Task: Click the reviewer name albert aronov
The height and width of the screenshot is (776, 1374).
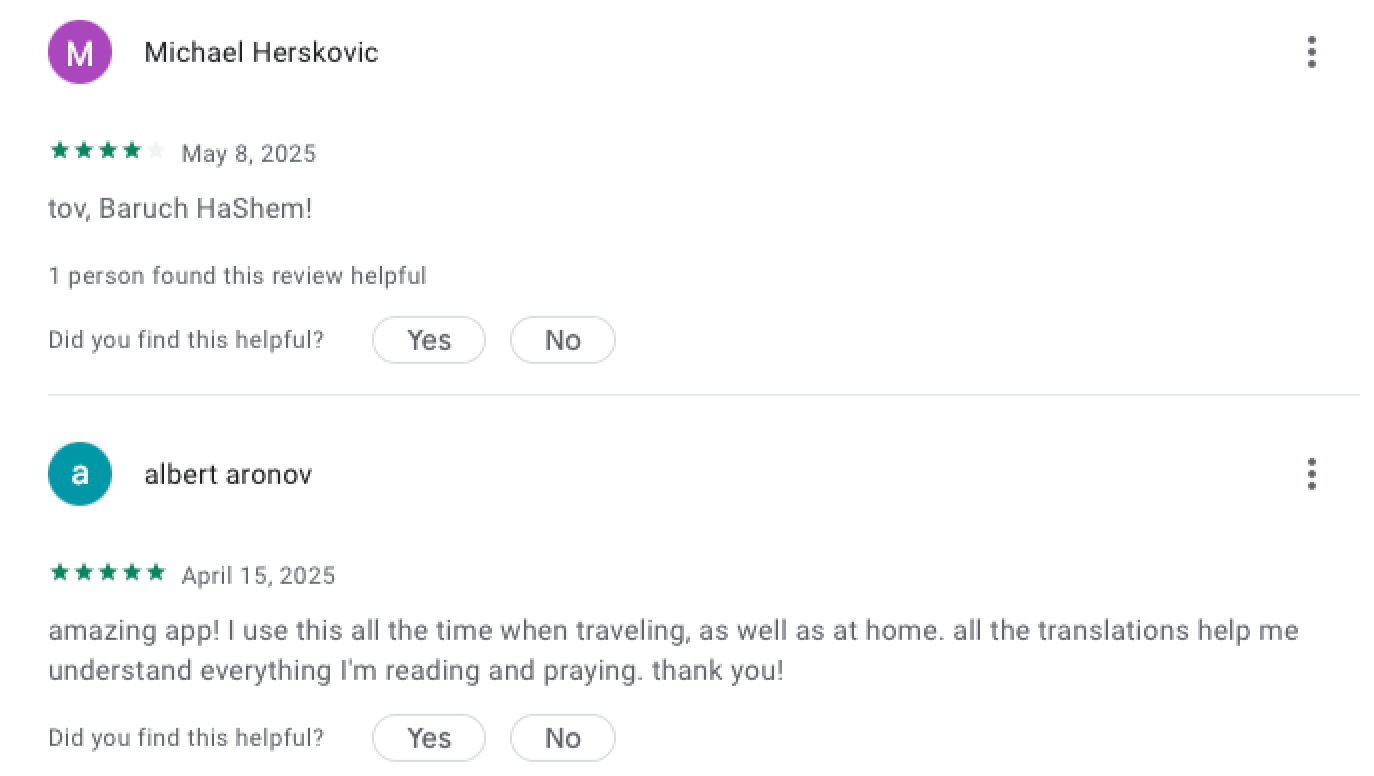Action: [228, 474]
